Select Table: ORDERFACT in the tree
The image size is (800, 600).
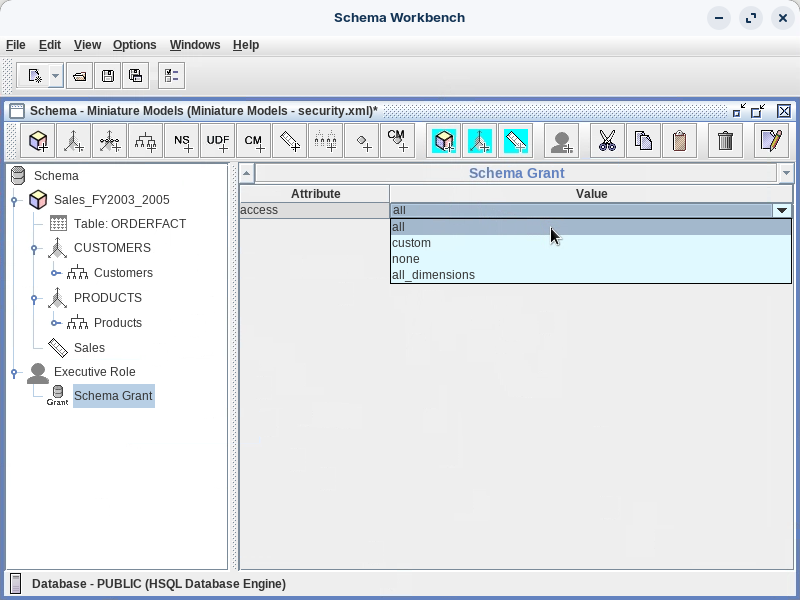129,224
